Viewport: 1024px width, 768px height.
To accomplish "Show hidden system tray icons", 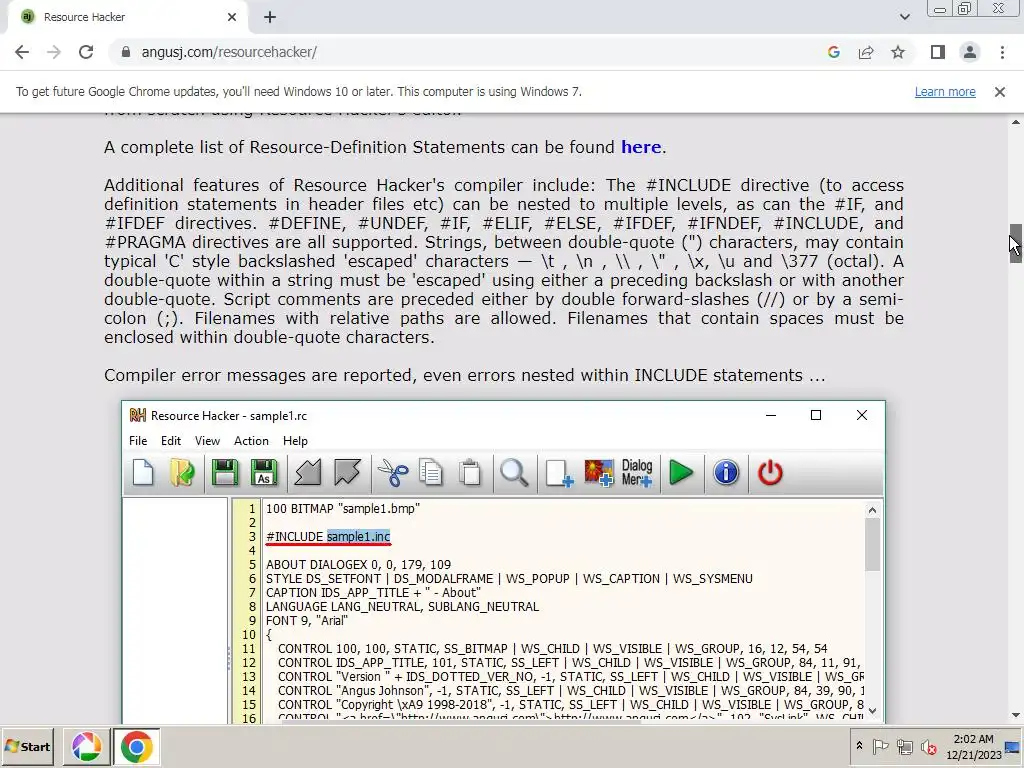I will click(x=859, y=746).
